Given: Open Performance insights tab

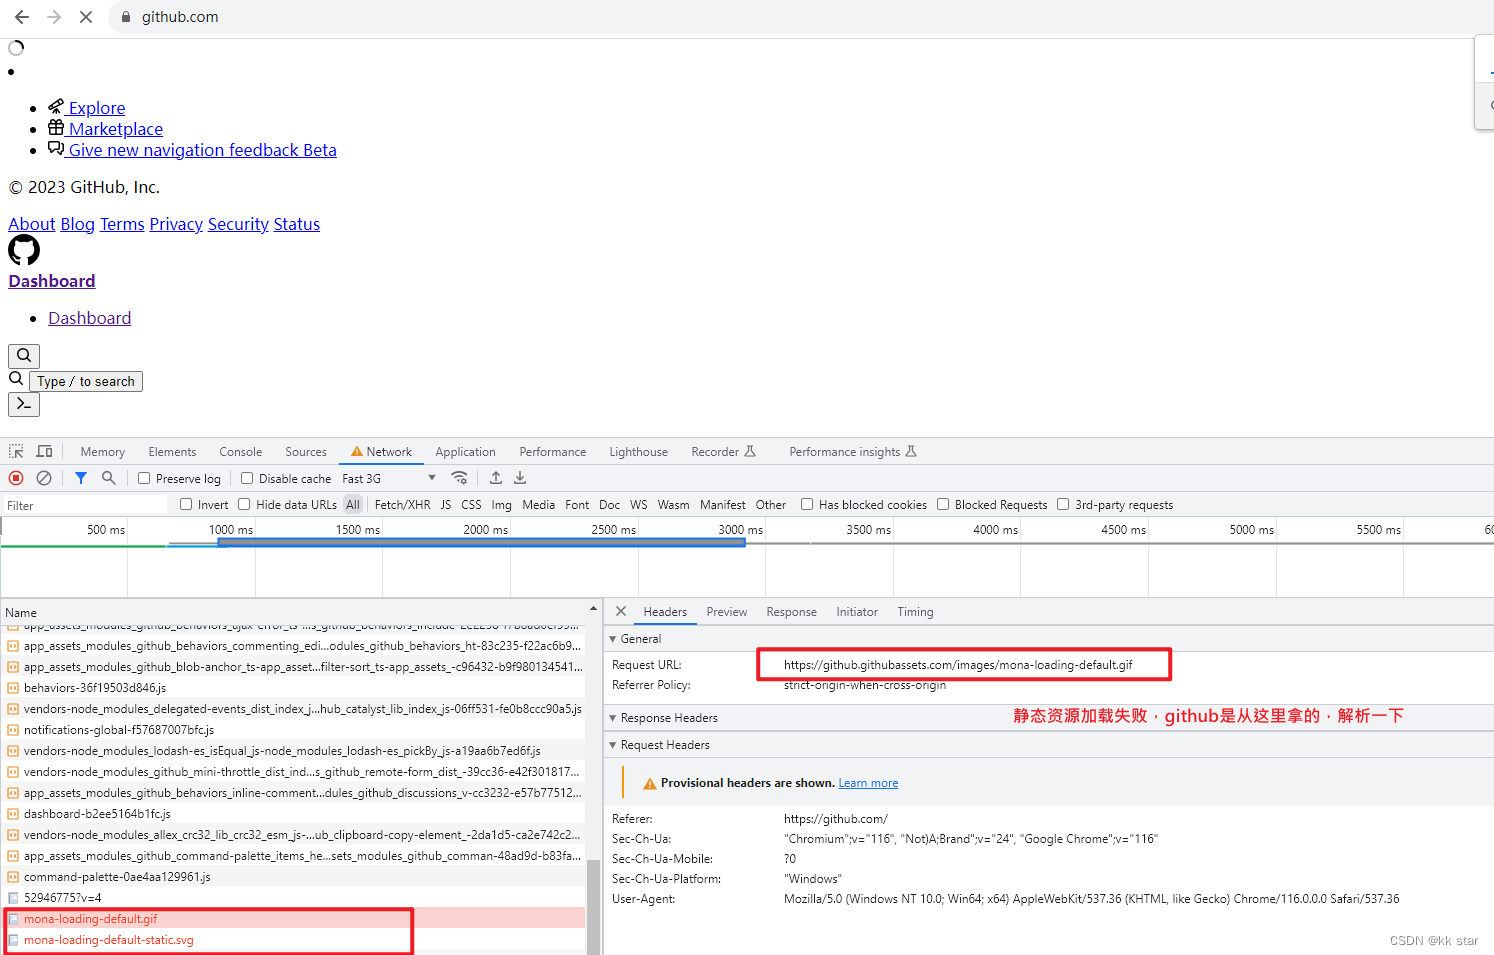Looking at the screenshot, I should 853,452.
